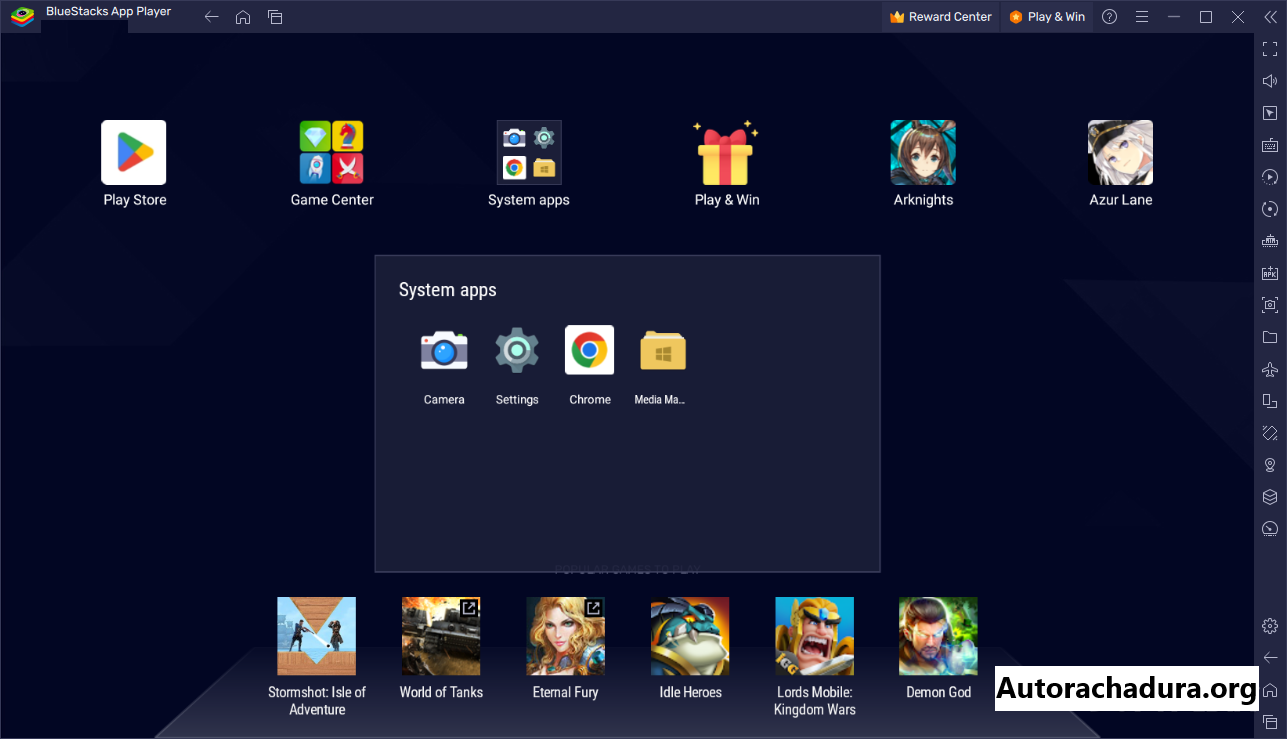Click the cursor lock icon in sidebar
Image resolution: width=1287 pixels, height=739 pixels.
click(1270, 113)
